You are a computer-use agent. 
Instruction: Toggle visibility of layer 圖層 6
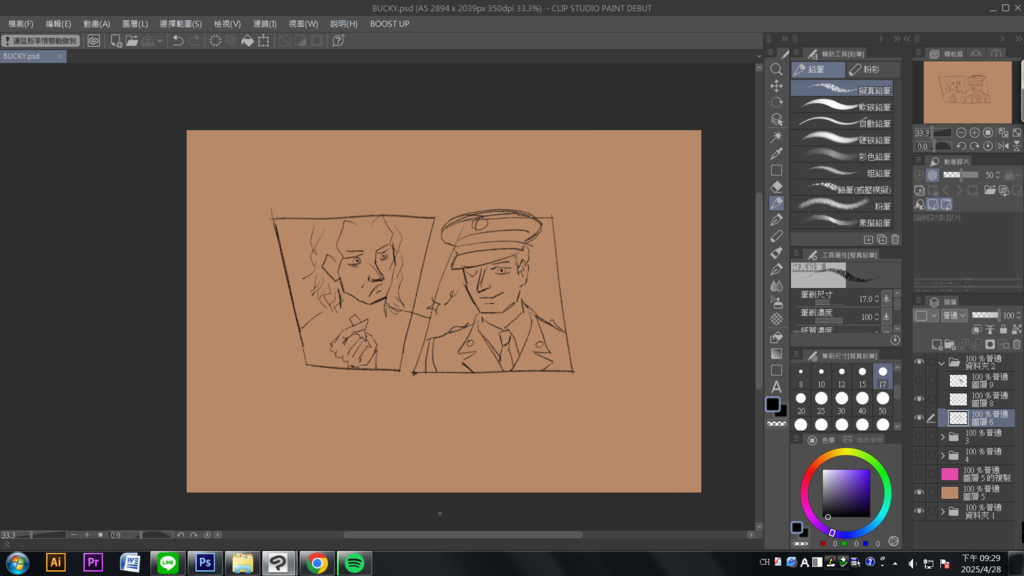pyautogui.click(x=920, y=418)
